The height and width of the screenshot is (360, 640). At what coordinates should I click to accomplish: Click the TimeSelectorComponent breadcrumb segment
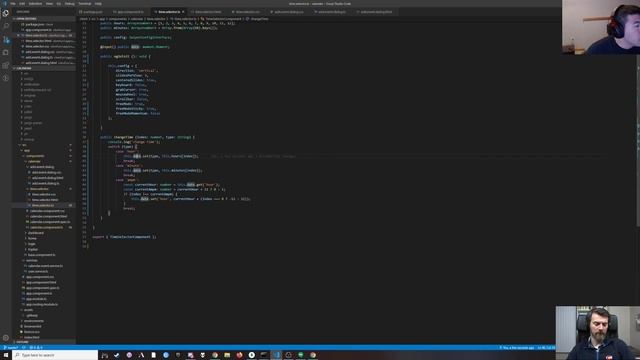222,19
